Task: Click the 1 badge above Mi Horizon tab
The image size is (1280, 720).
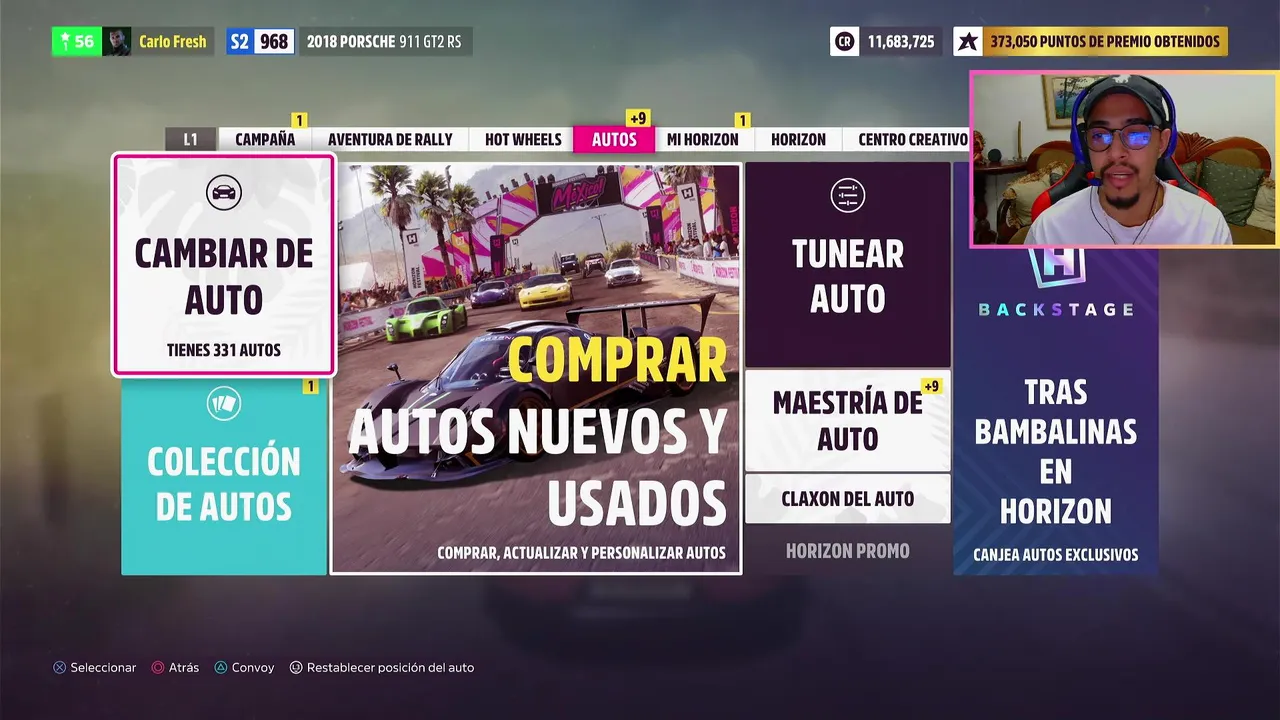Action: pos(742,120)
